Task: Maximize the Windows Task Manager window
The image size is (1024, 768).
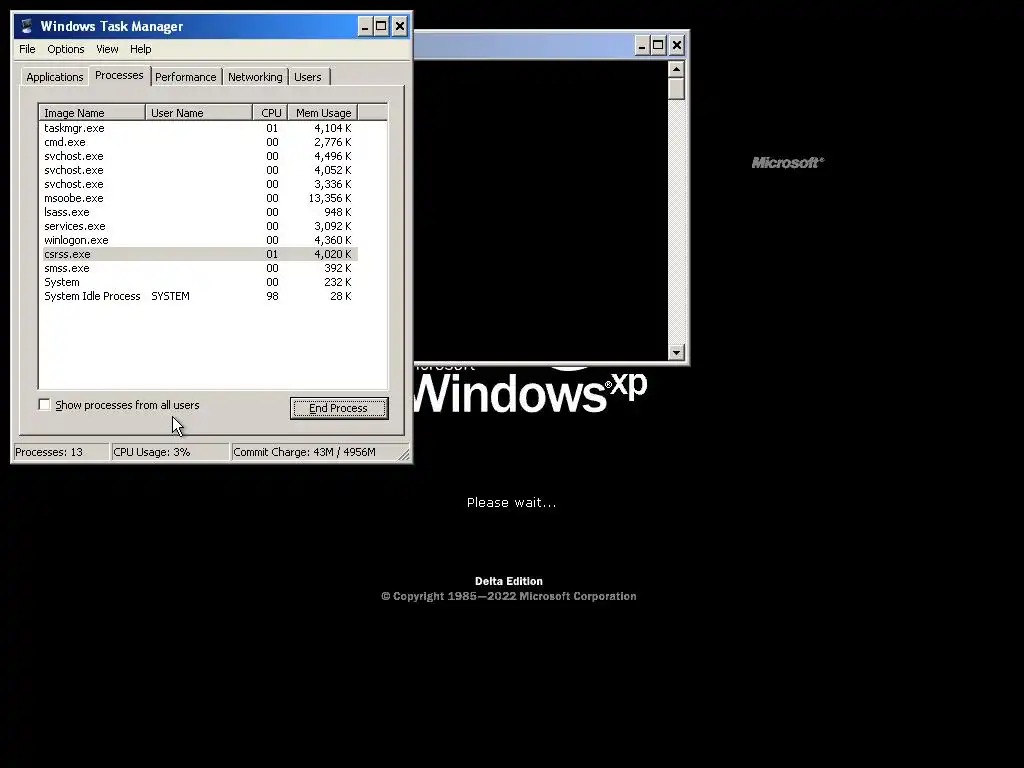Action: click(381, 27)
